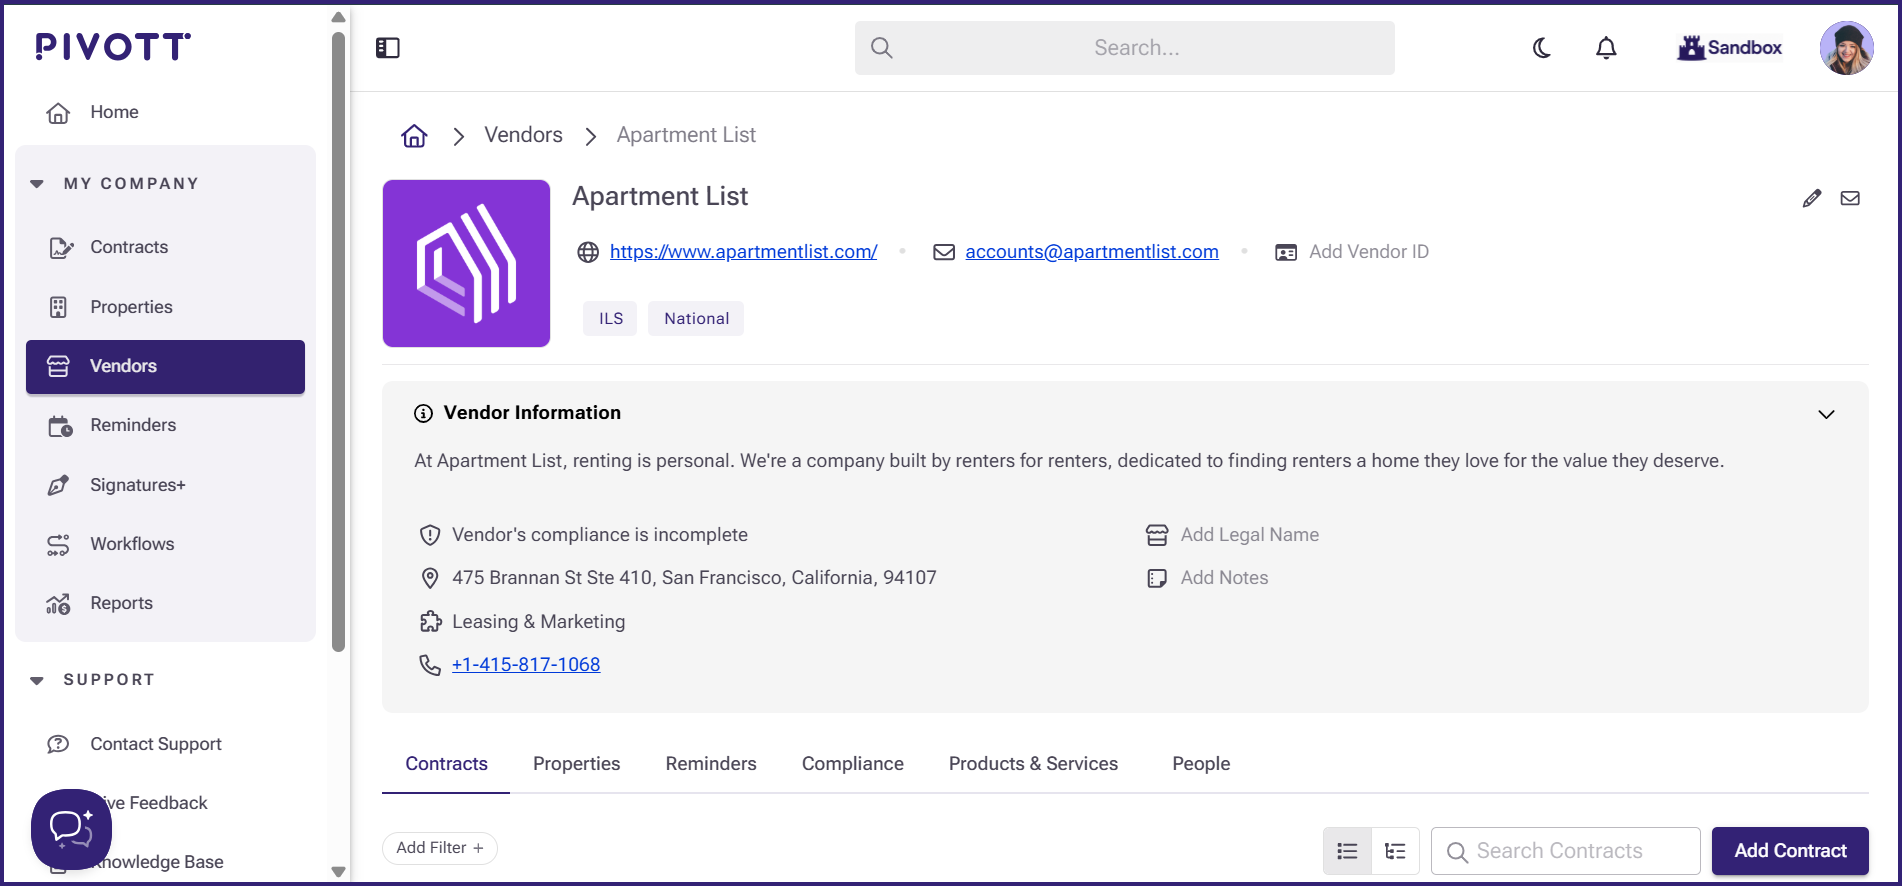
Task: Click the PIVOTT logo
Action: (x=113, y=46)
